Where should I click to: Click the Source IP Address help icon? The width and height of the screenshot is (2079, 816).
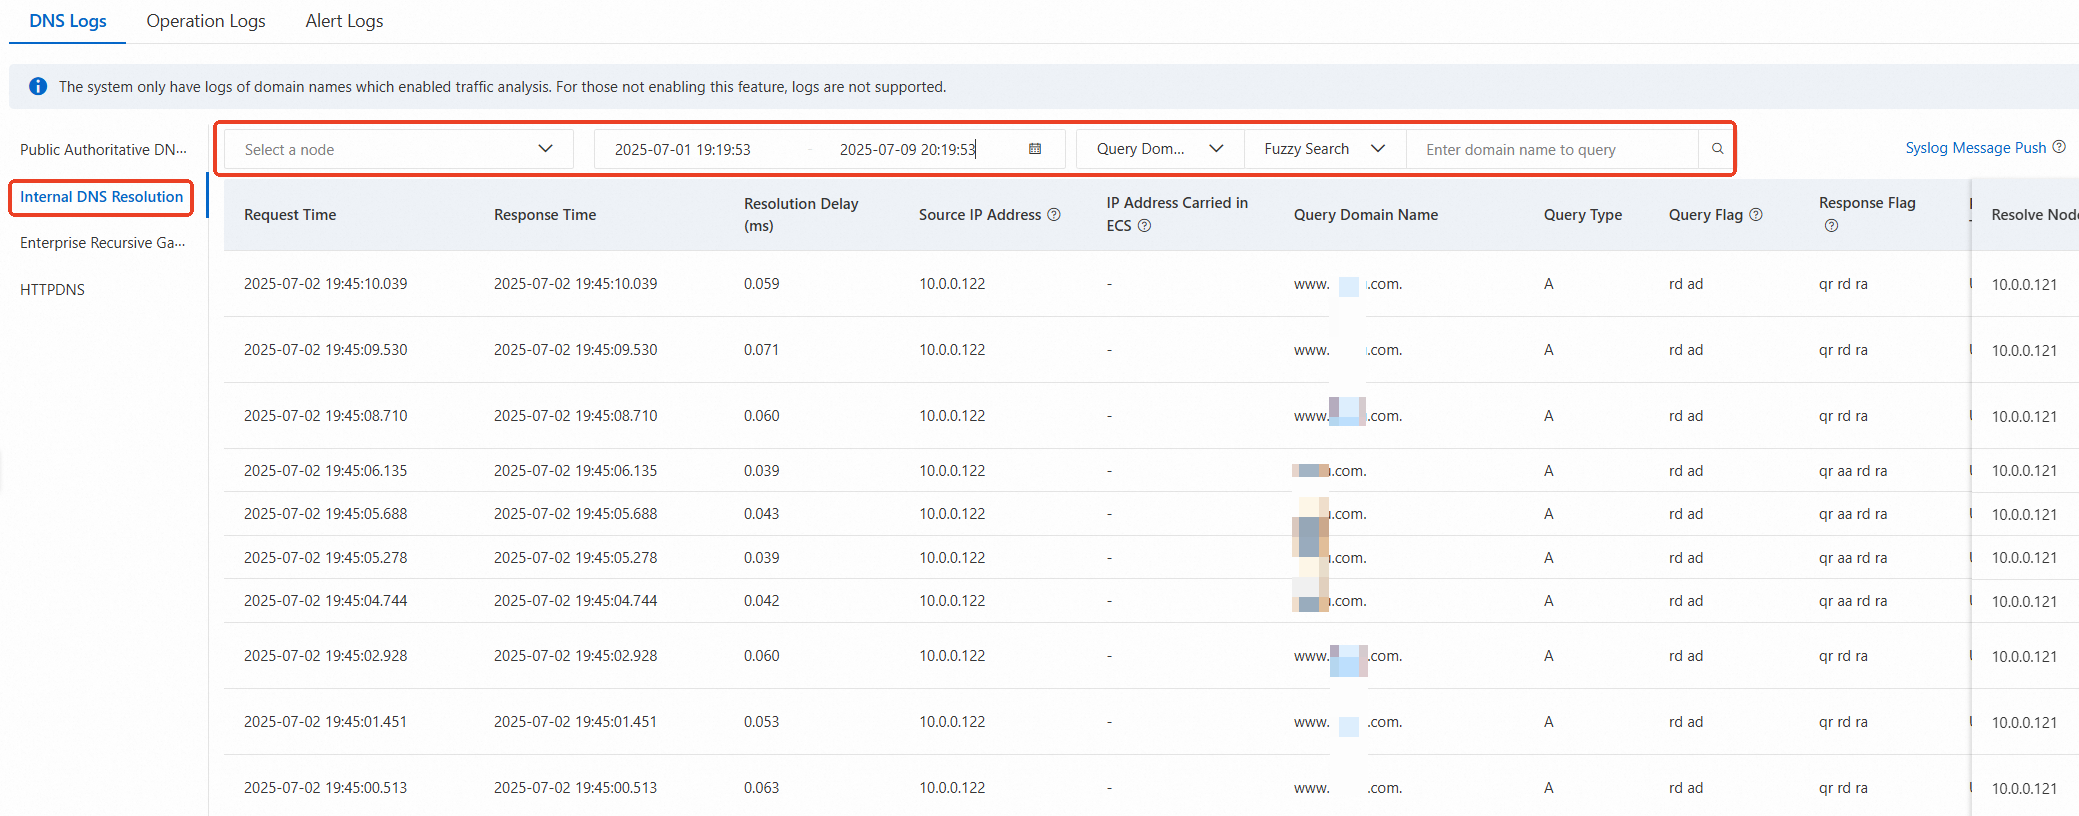1054,215
